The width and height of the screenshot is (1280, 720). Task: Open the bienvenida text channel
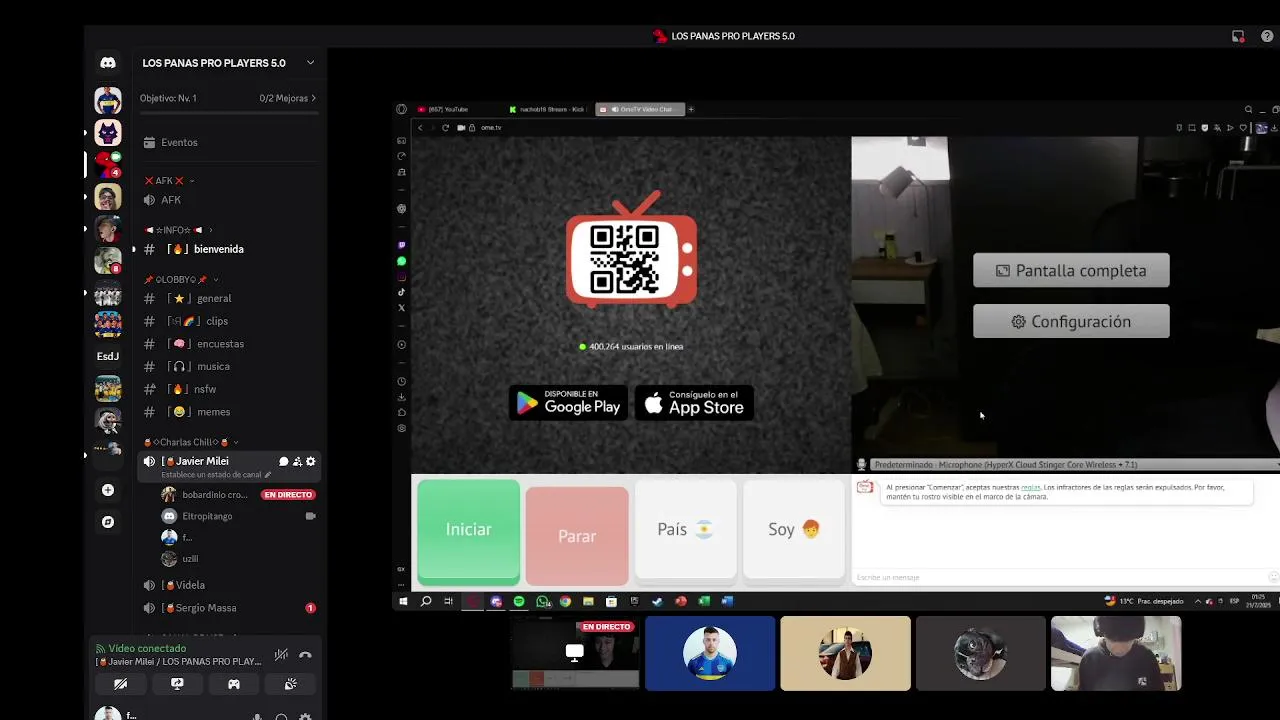229,249
